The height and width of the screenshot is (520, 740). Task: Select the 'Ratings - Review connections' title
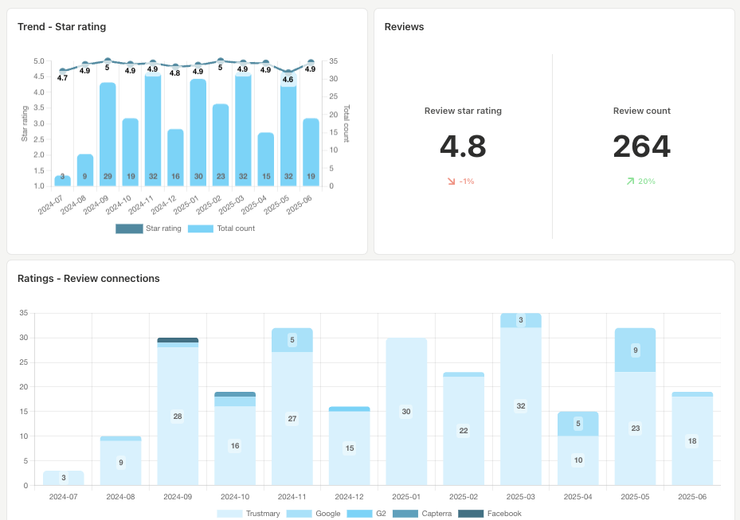(89, 278)
